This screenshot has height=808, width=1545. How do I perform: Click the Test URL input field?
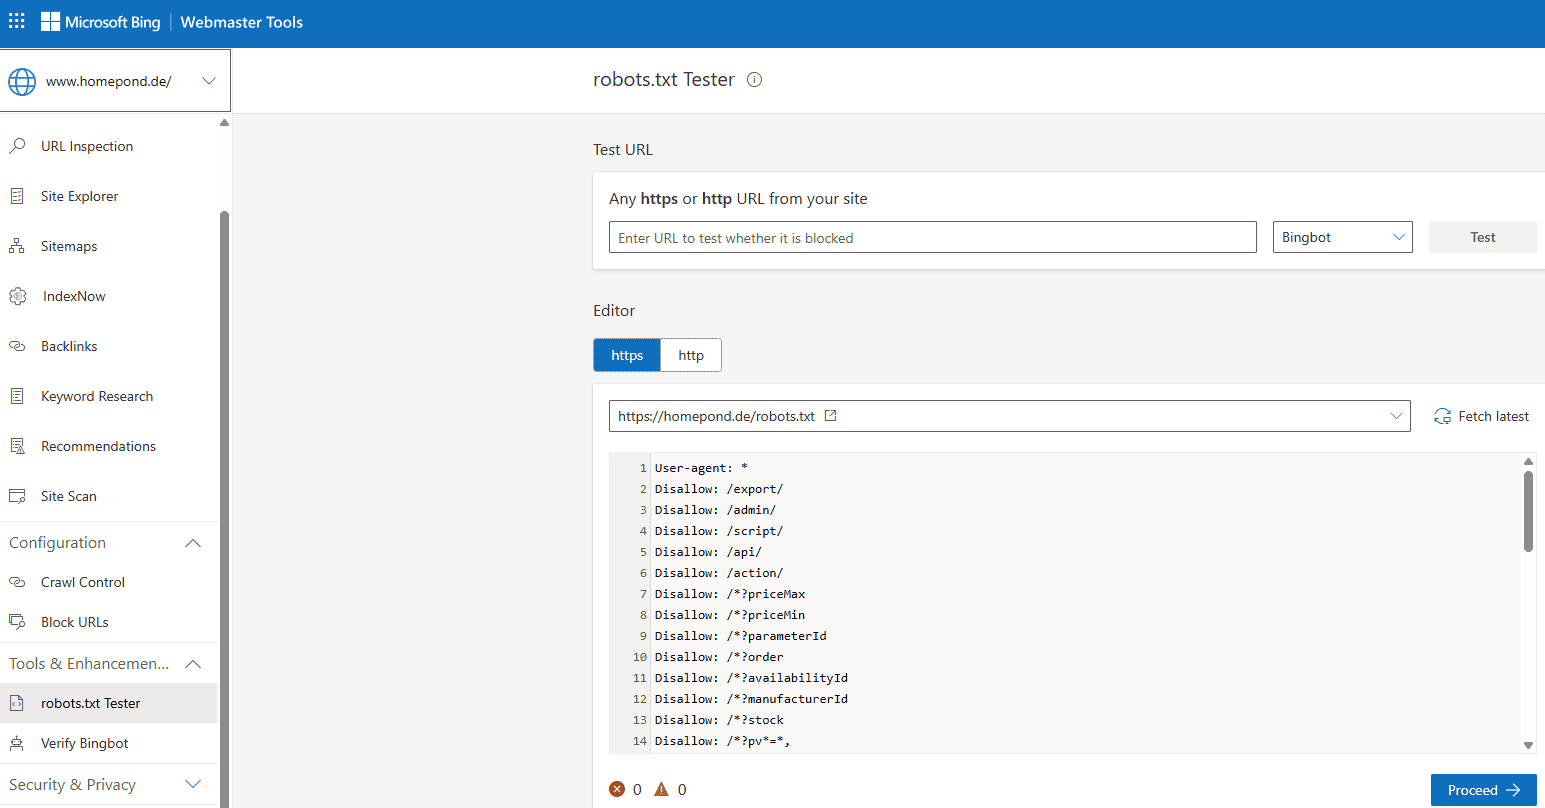(932, 238)
